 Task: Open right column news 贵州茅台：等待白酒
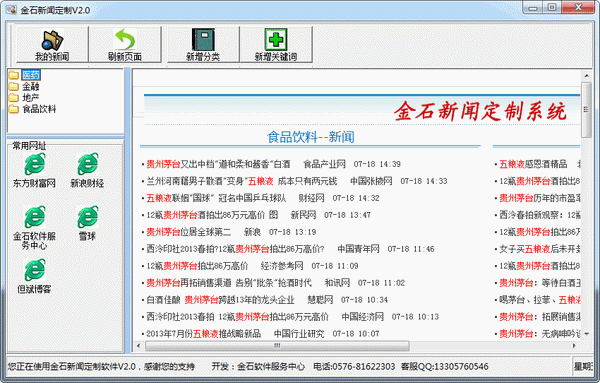pyautogui.click(x=540, y=283)
